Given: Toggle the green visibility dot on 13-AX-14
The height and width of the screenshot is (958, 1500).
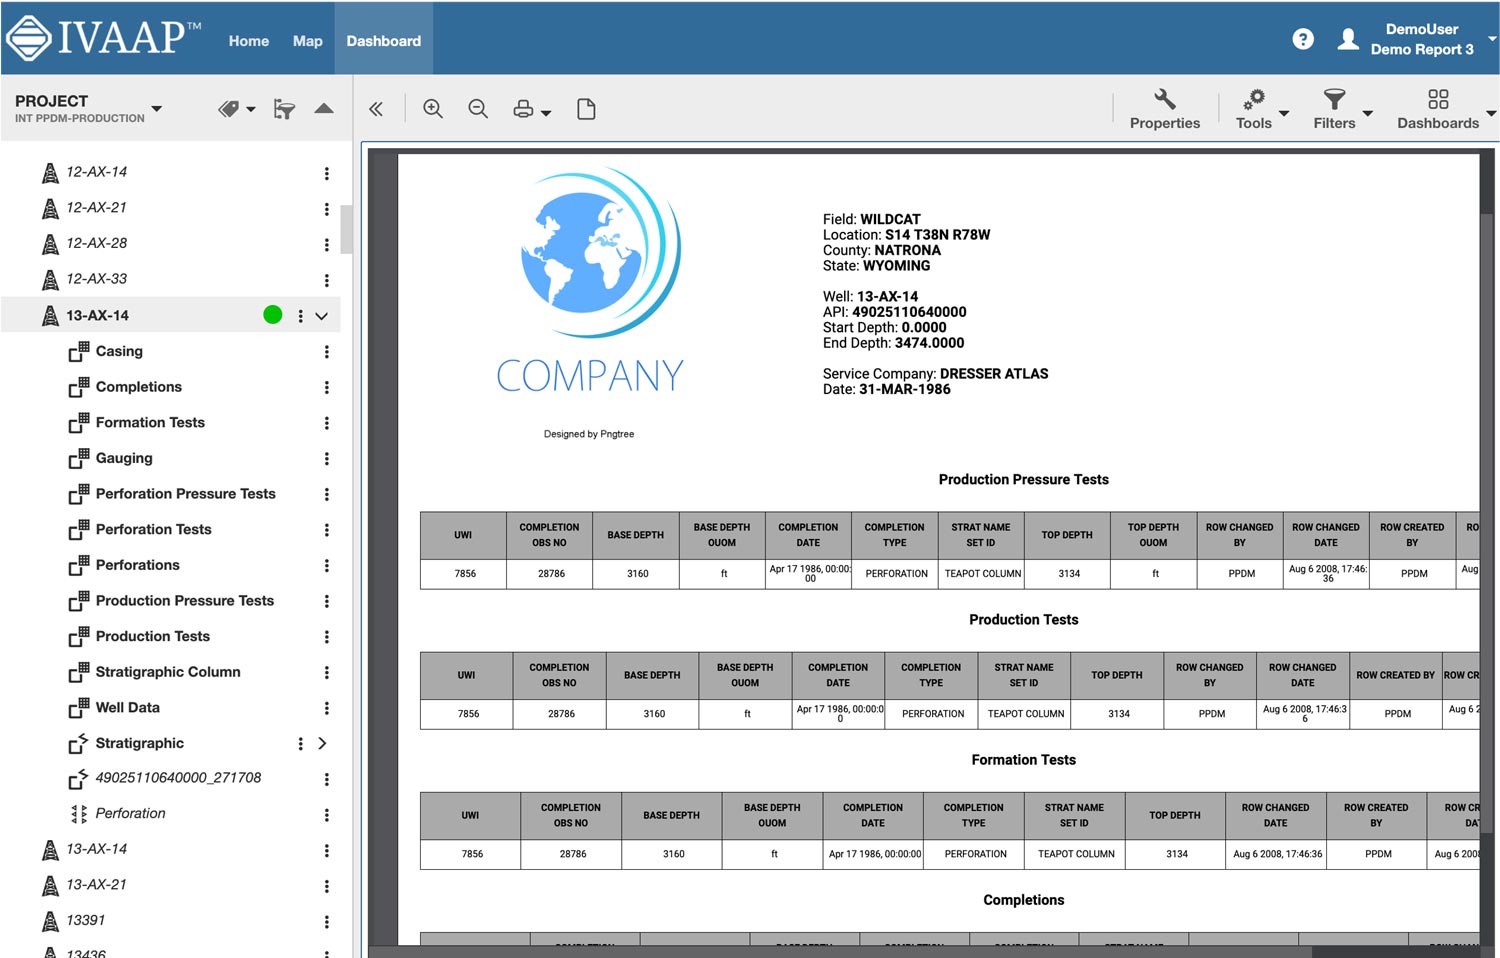Looking at the screenshot, I should coord(272,315).
